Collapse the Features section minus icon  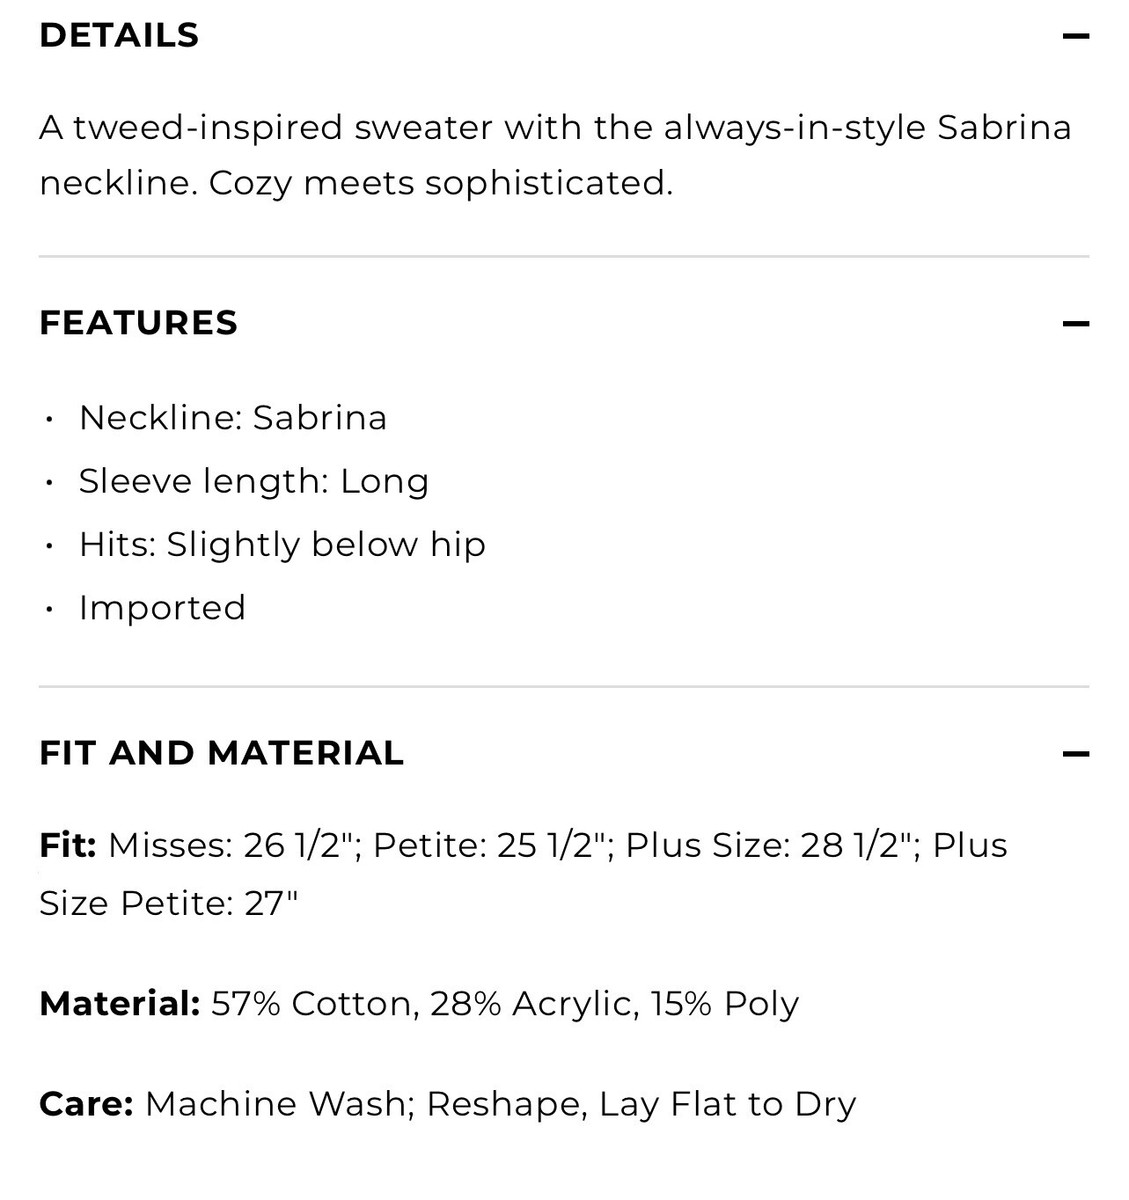click(x=1075, y=324)
